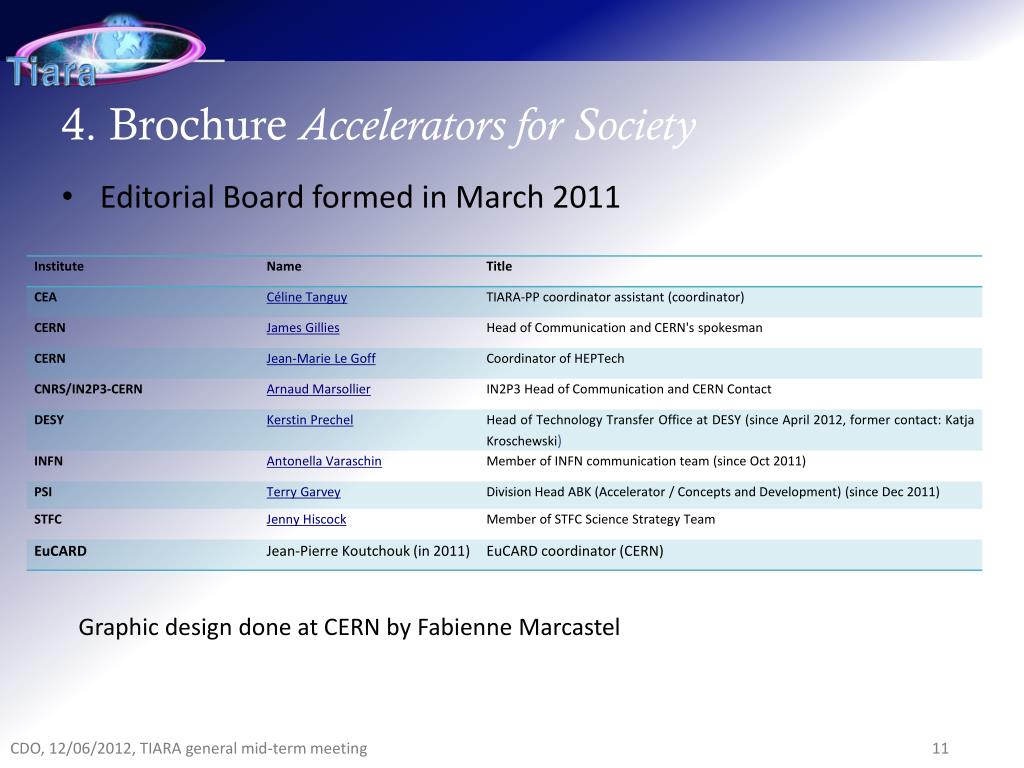Open the James Gillies link

tap(302, 328)
